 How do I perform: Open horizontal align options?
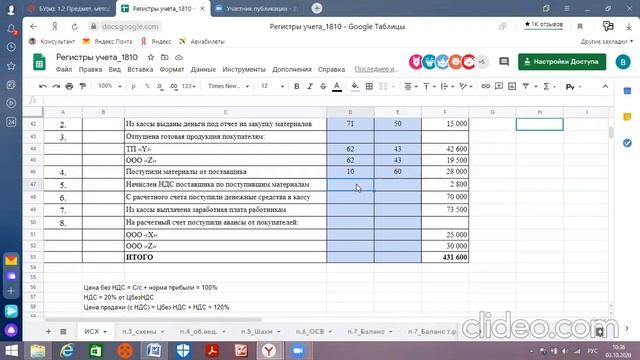pos(410,86)
